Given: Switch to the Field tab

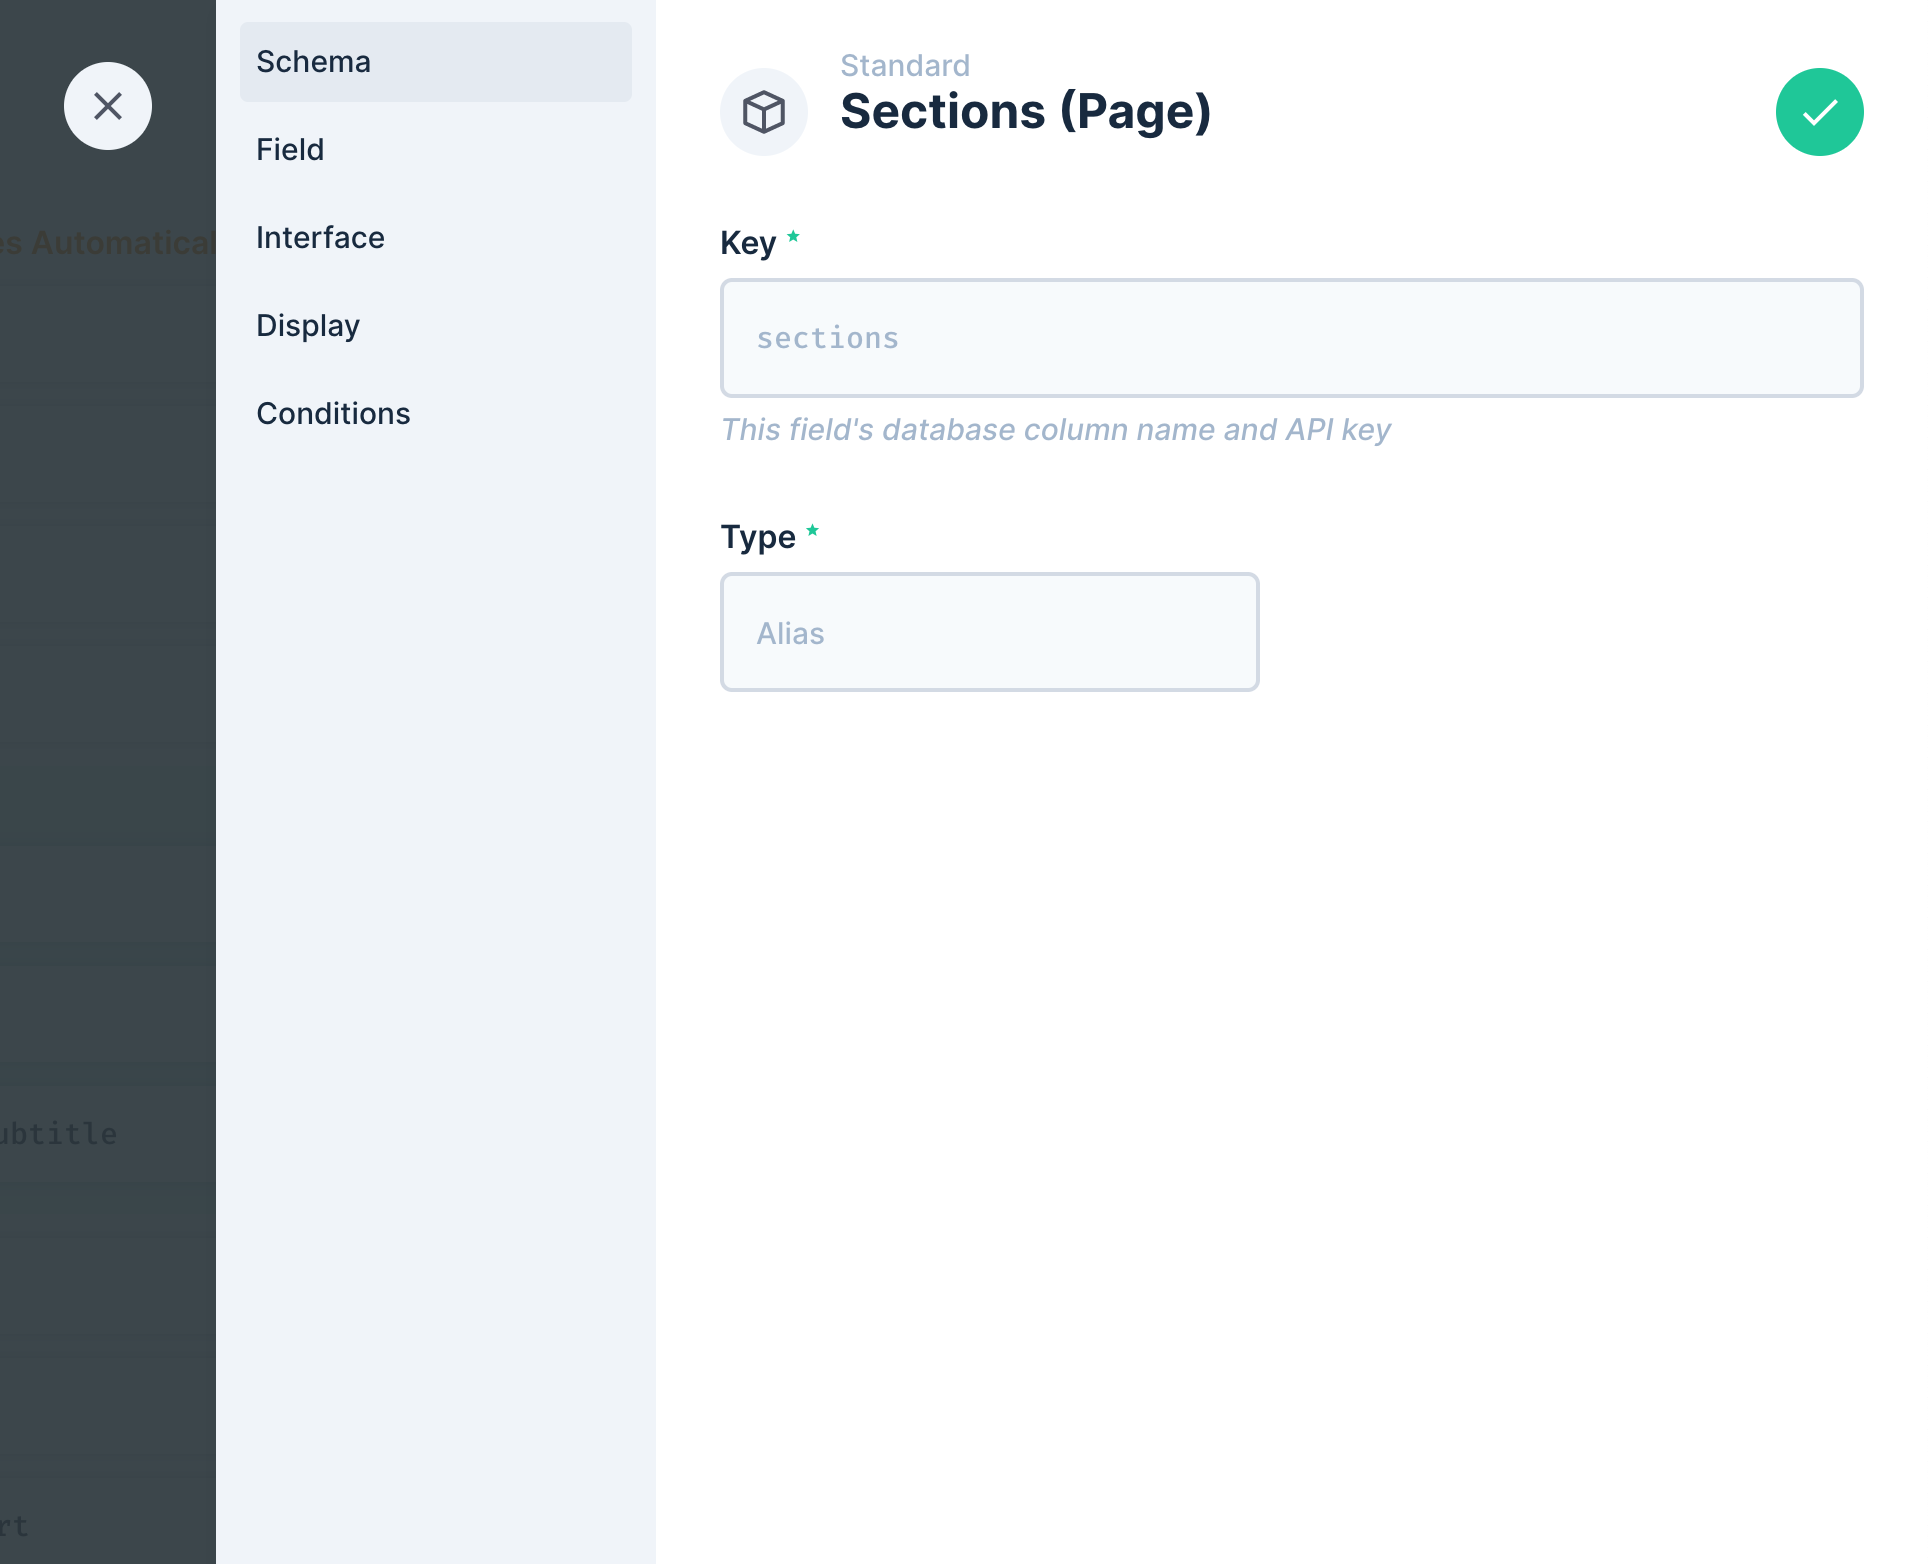Looking at the screenshot, I should (436, 150).
